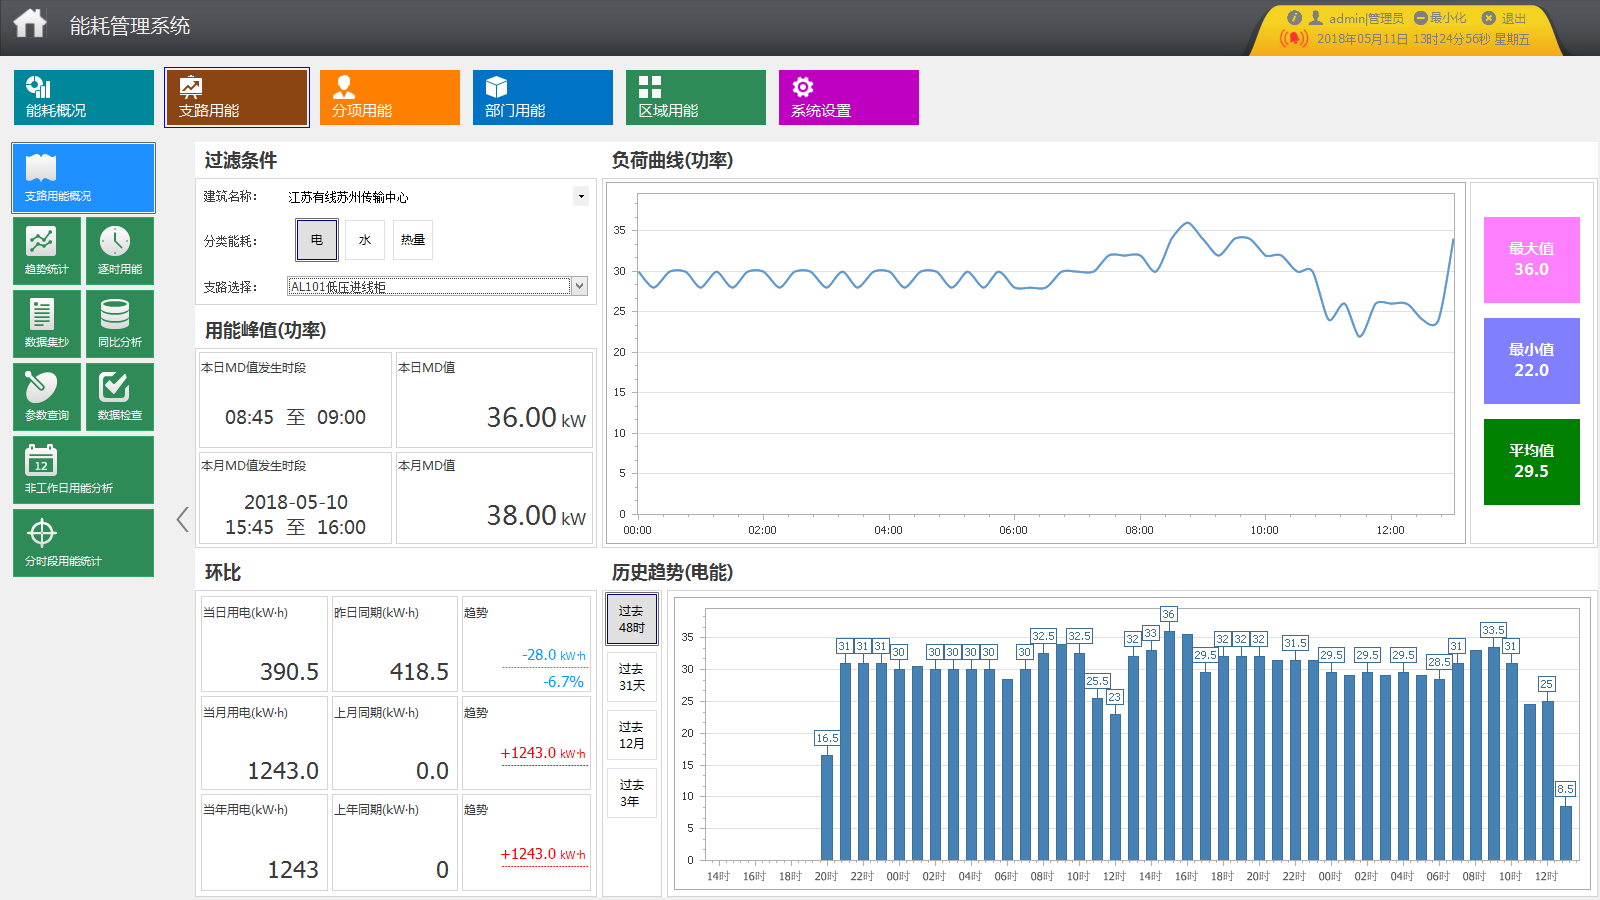Collapse the left panel with chevron arrow

(182, 519)
